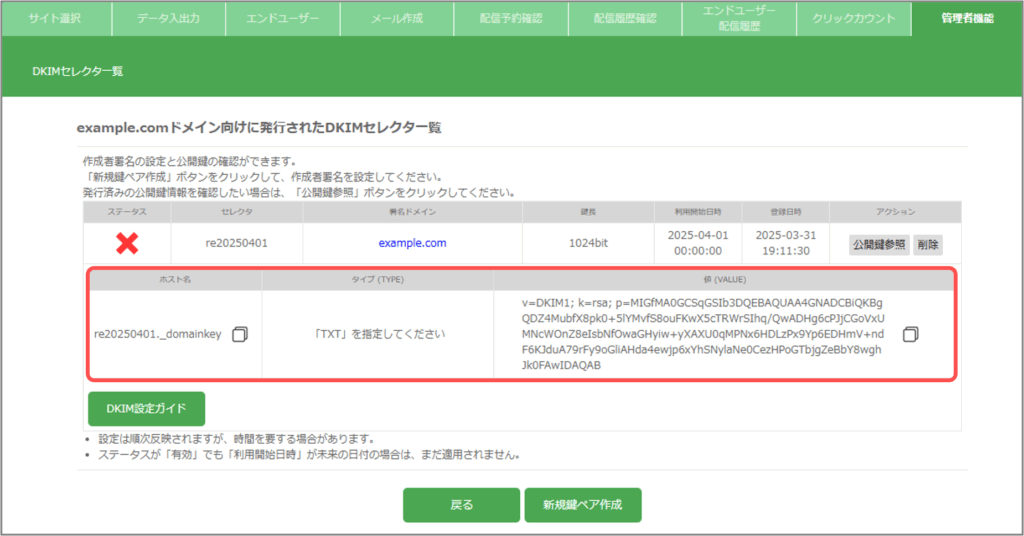Go to the エンドユーザー tab
Viewport: 1024px width, 536px height.
[283, 18]
